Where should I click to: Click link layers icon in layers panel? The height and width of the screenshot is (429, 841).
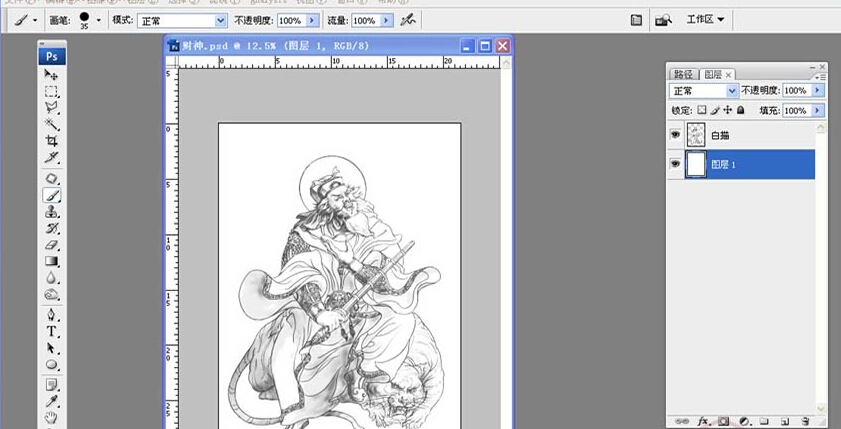point(682,421)
